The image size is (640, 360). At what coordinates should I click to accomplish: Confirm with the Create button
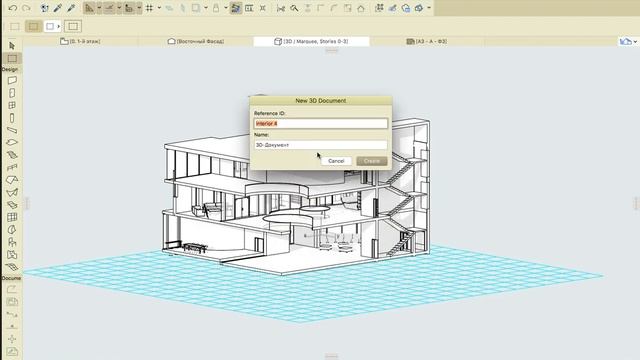click(372, 161)
